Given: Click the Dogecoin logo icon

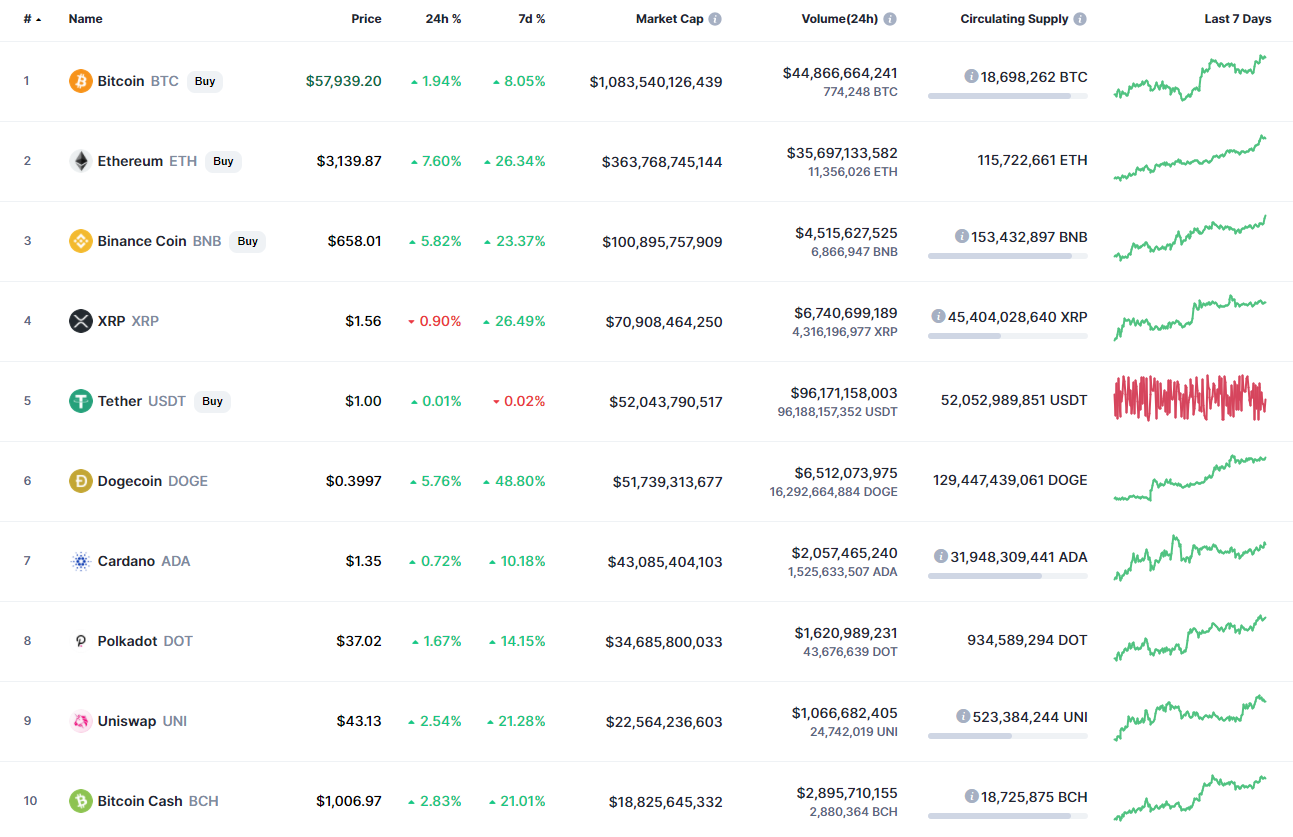Looking at the screenshot, I should click(x=81, y=481).
